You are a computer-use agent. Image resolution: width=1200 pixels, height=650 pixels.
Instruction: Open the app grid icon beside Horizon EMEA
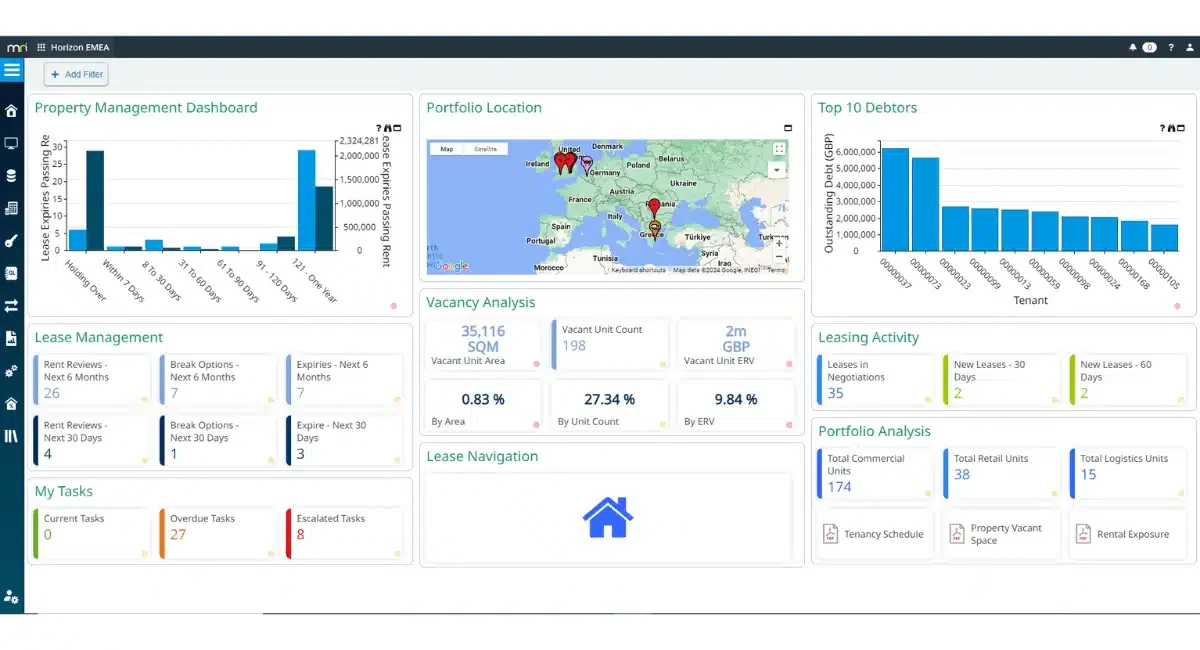tap(41, 47)
